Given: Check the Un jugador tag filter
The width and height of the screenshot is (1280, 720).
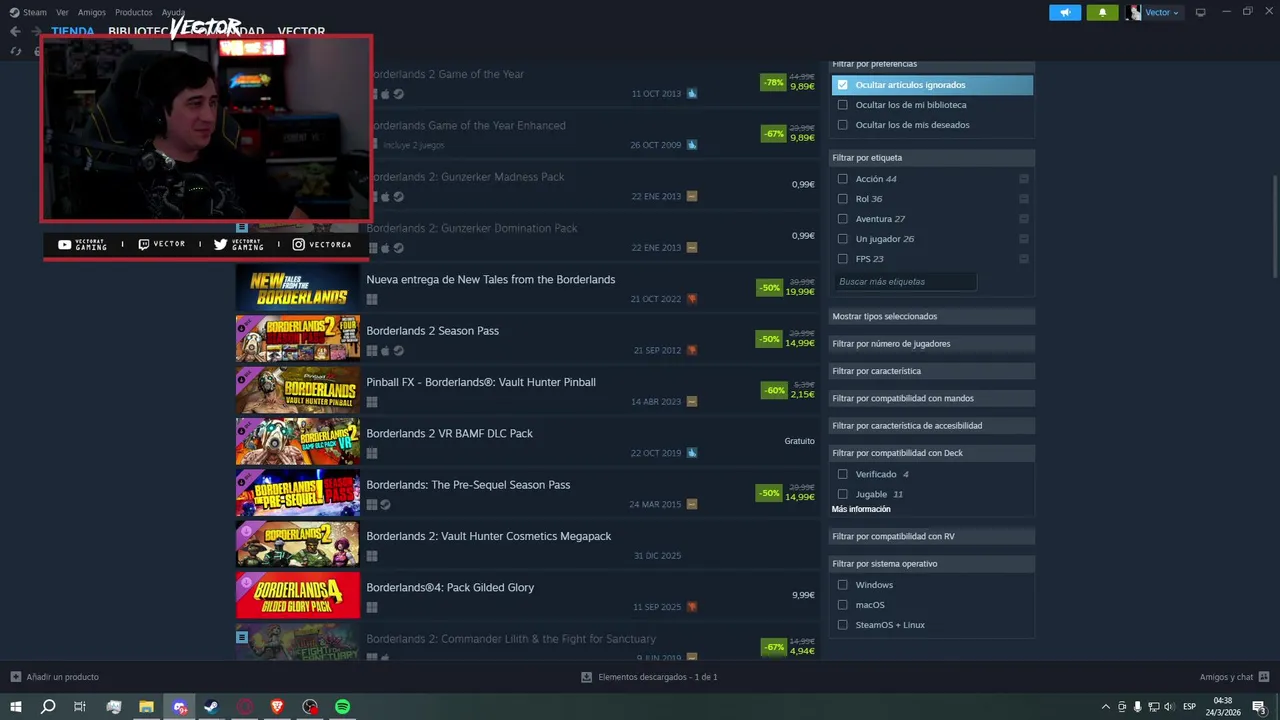Looking at the screenshot, I should [x=842, y=239].
